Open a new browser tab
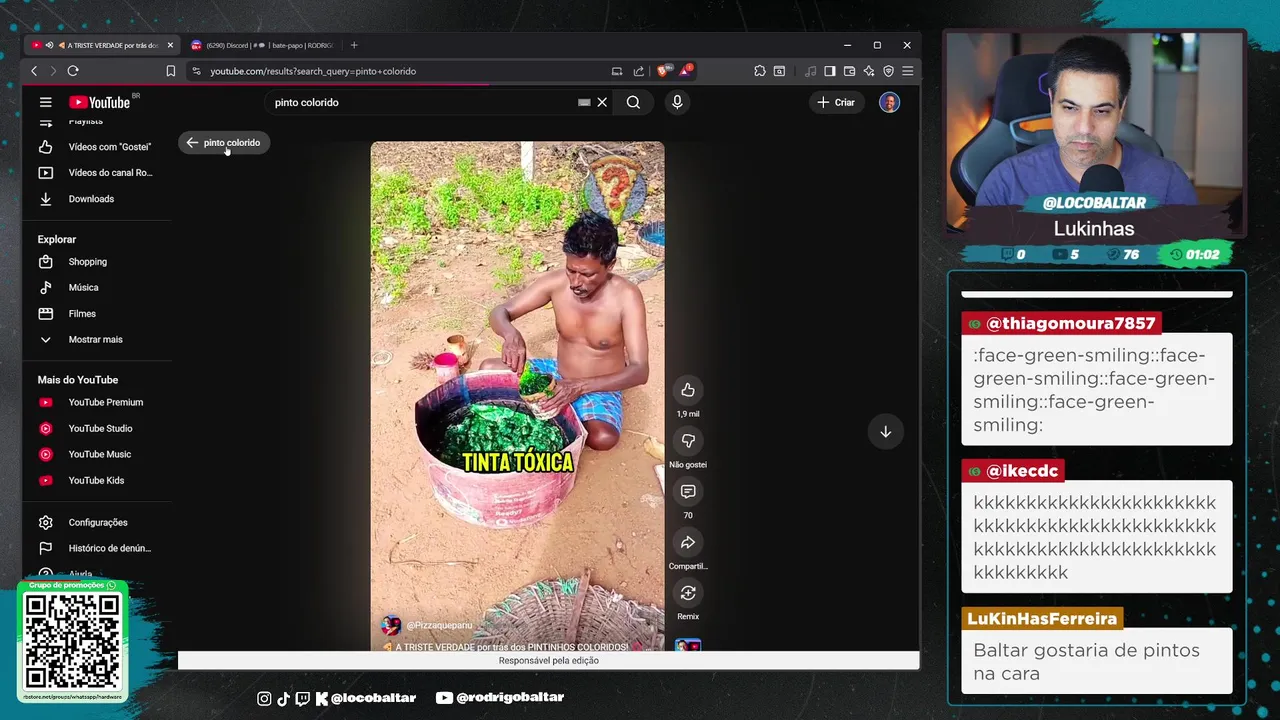Viewport: 1280px width, 720px height. 354,45
